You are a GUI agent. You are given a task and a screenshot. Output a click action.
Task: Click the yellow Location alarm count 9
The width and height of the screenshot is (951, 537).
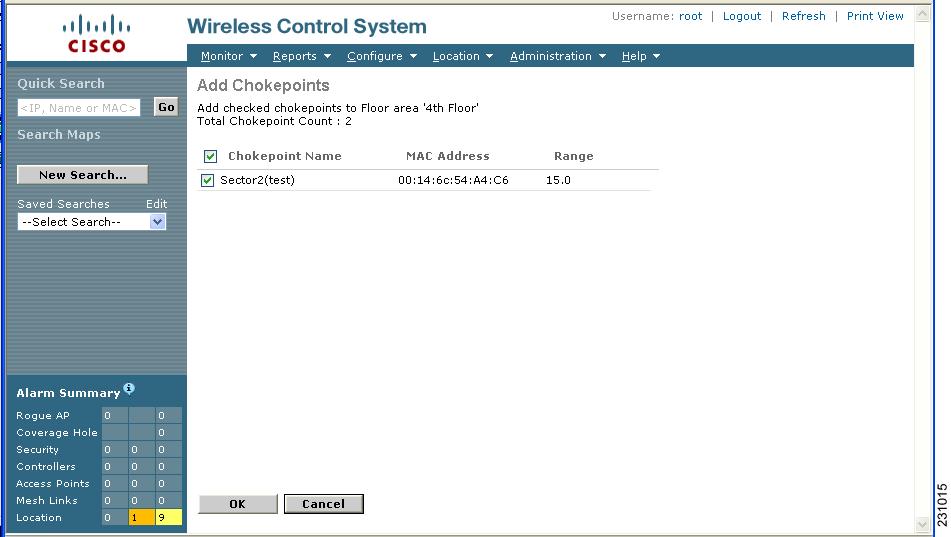(x=169, y=518)
